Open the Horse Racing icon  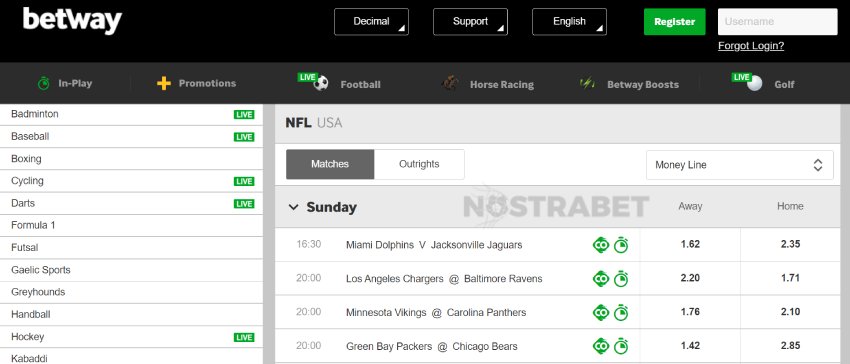coord(450,84)
